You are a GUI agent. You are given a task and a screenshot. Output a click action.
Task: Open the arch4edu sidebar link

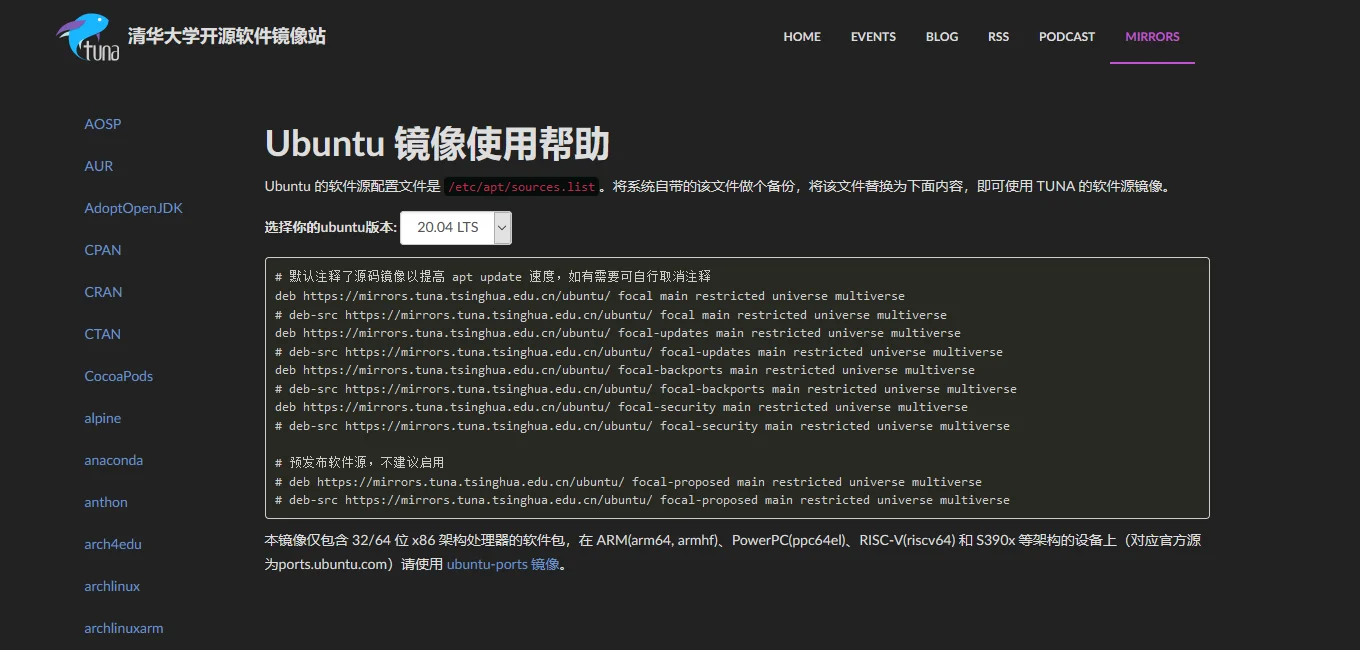(113, 544)
